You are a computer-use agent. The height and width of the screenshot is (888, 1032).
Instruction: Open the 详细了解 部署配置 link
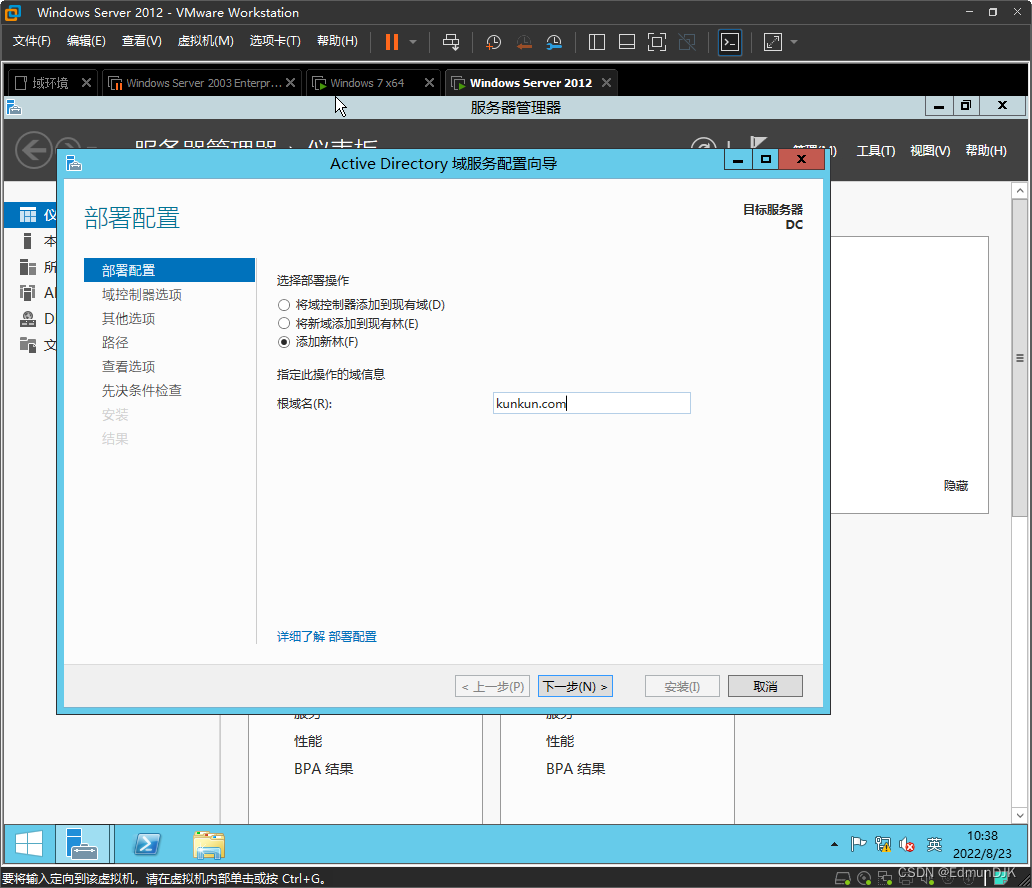[x=326, y=637]
